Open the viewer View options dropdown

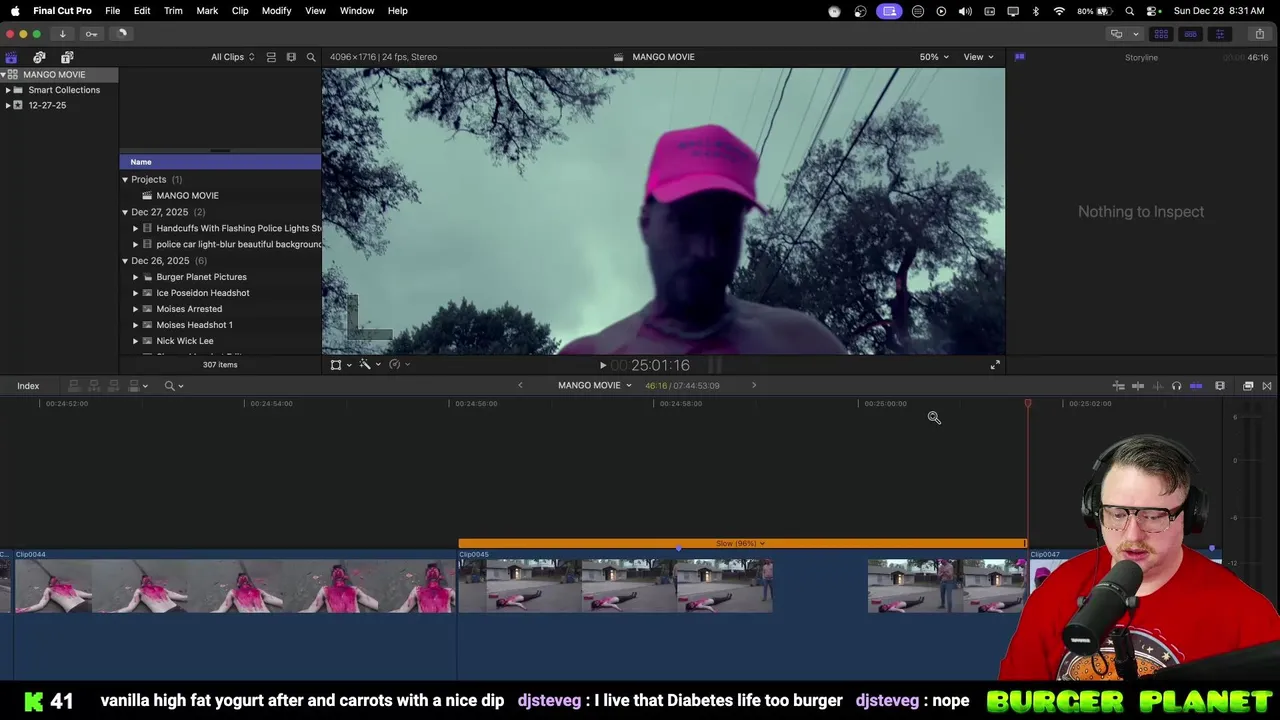(978, 57)
